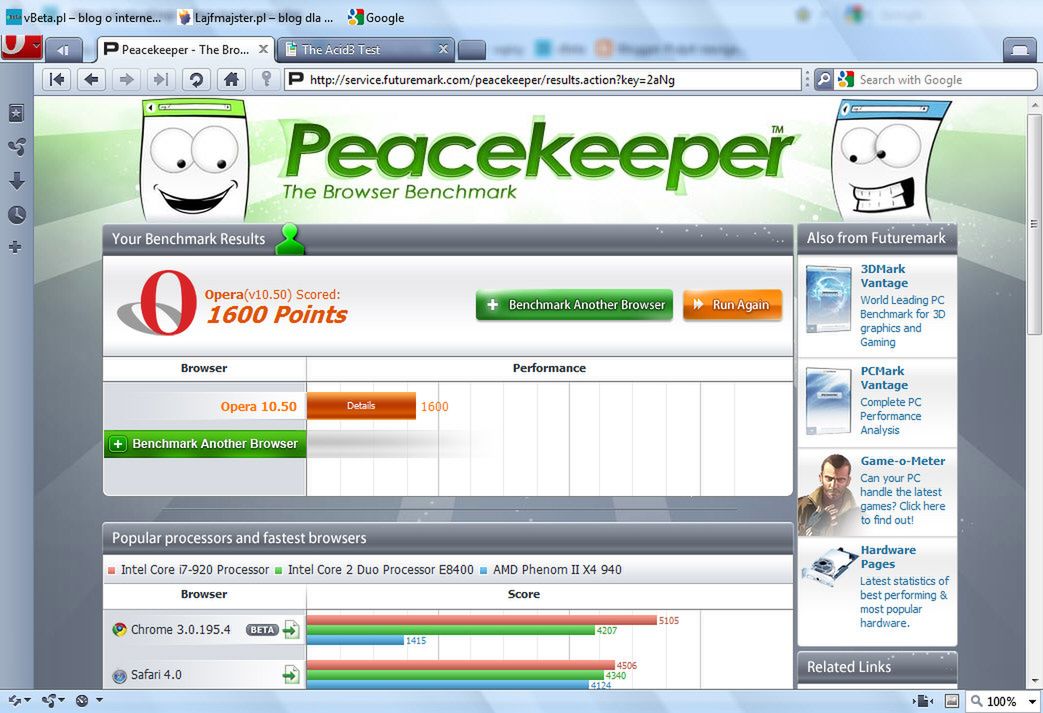
Task: Click the 3DMark Vantage box thumbnail
Action: coord(828,299)
